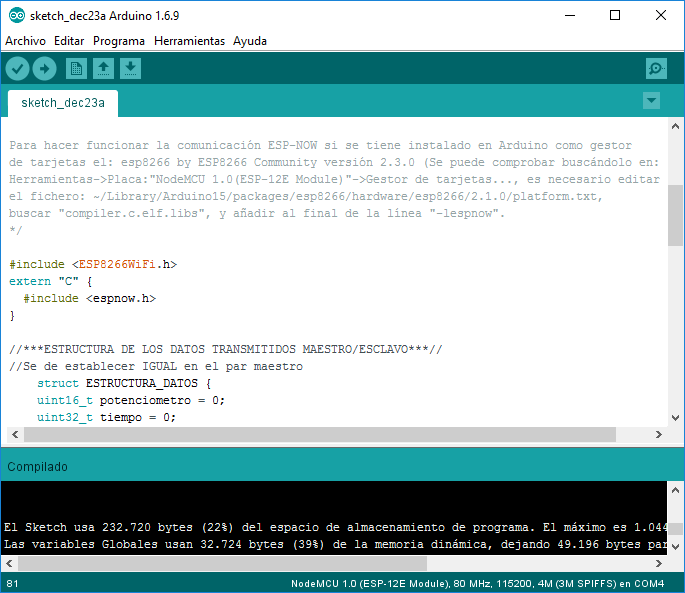Screen dimensions: 685x593
Task: Open the Programa menu
Action: (119, 41)
